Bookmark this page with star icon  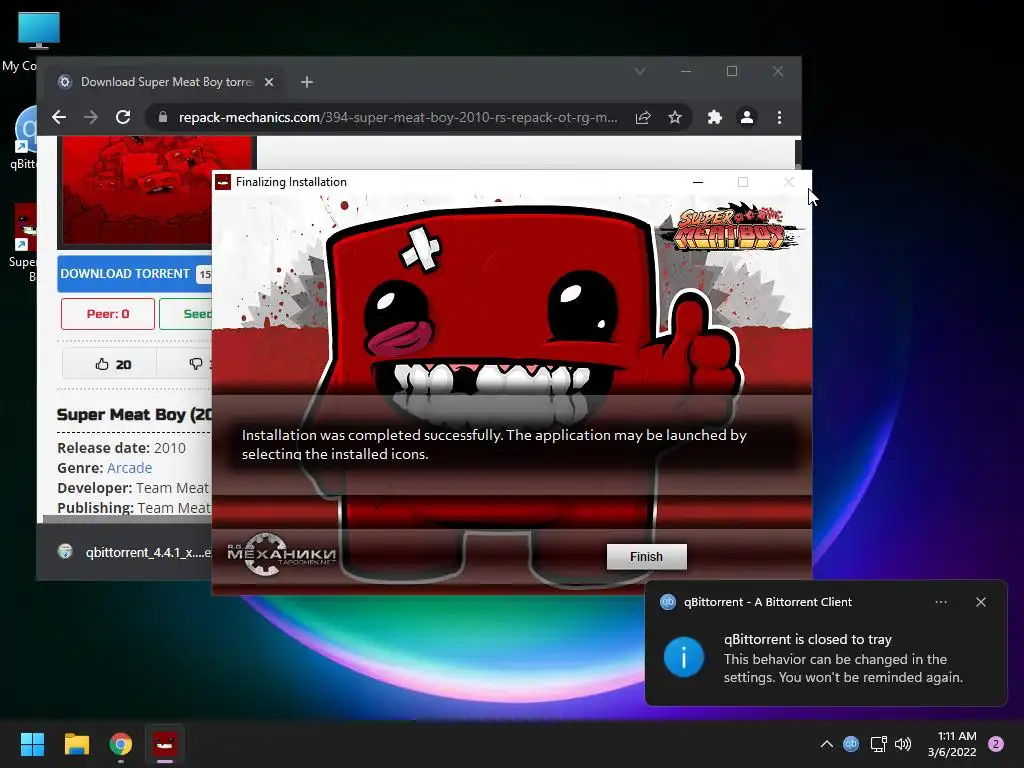[x=675, y=118]
